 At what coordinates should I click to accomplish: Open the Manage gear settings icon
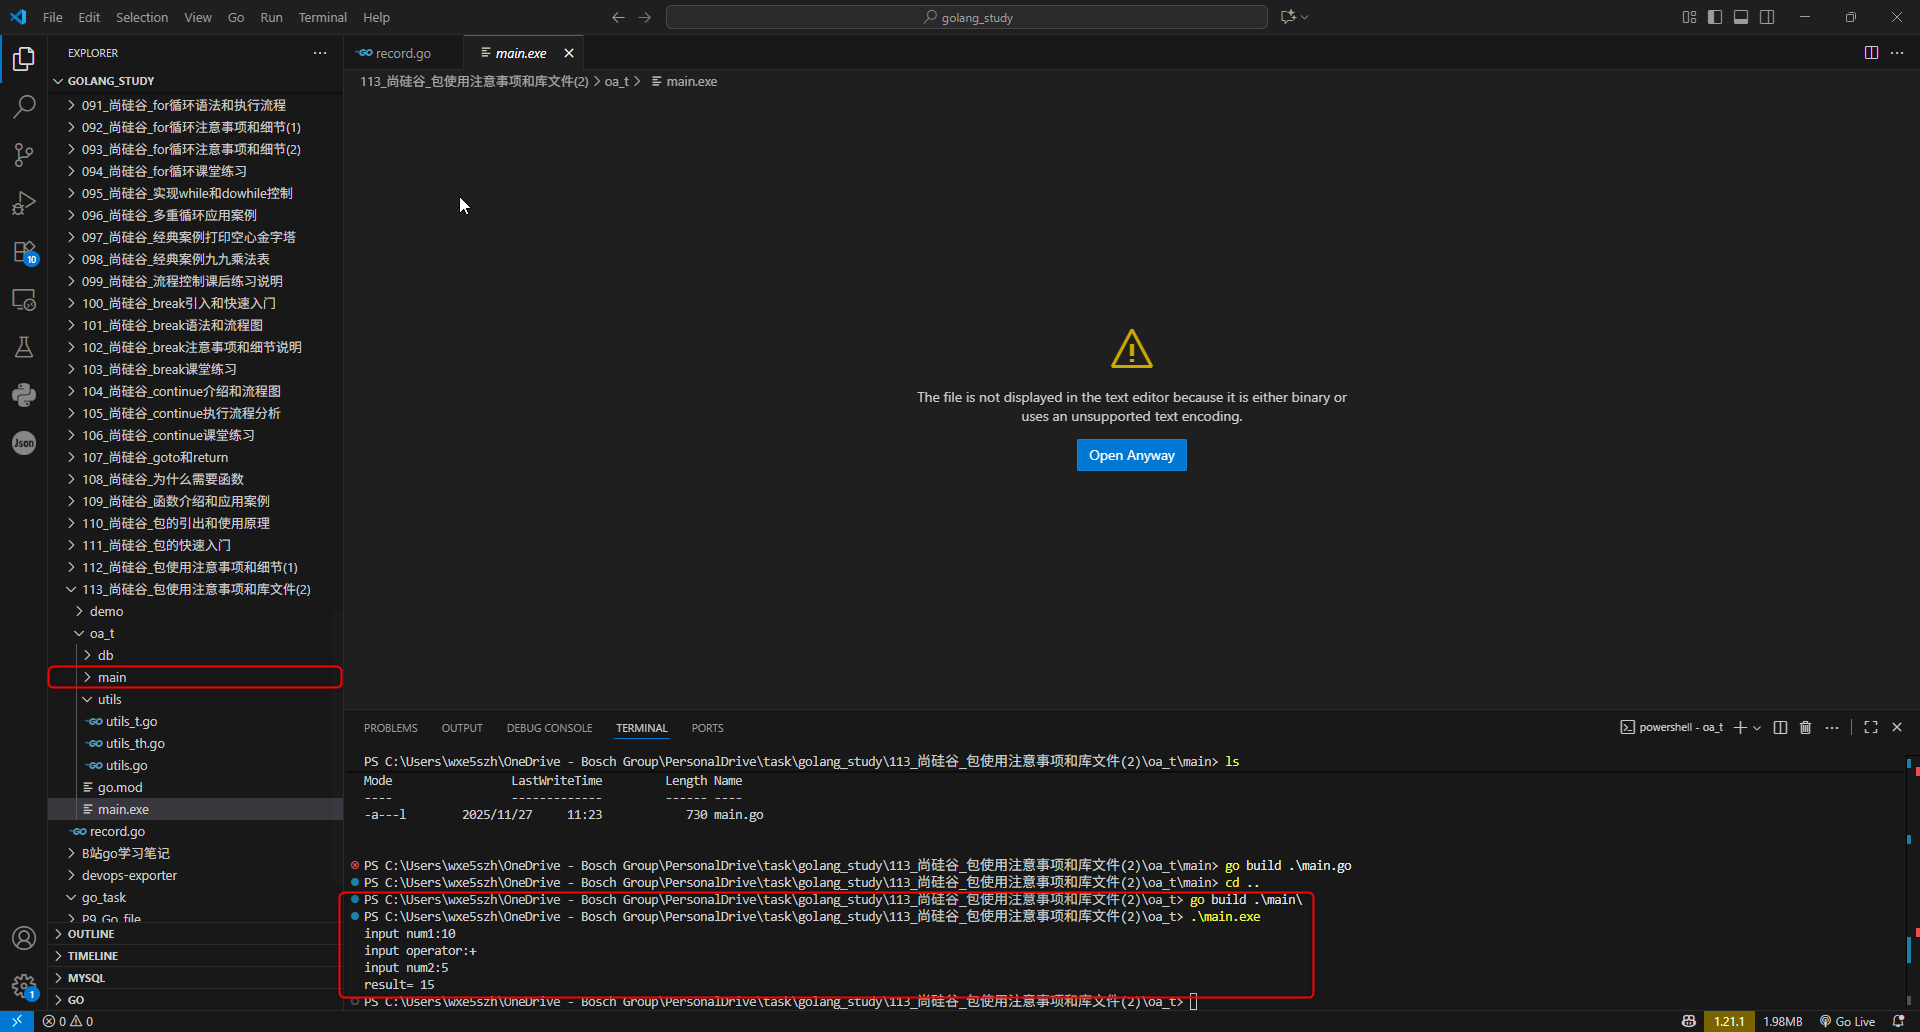pos(24,986)
